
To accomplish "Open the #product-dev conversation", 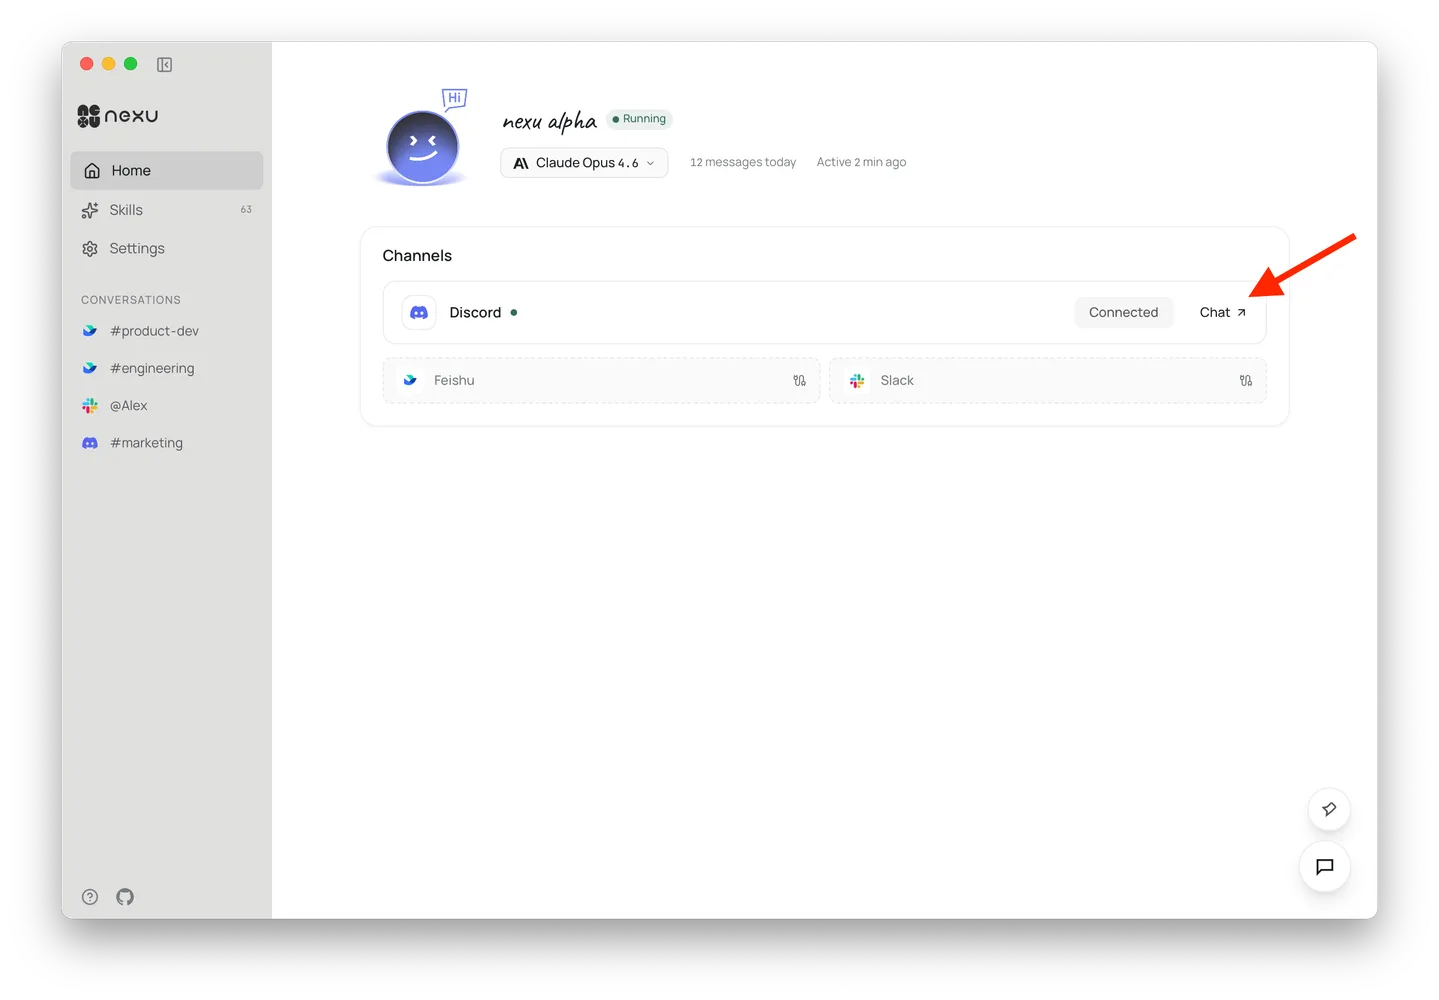I will (x=154, y=331).
